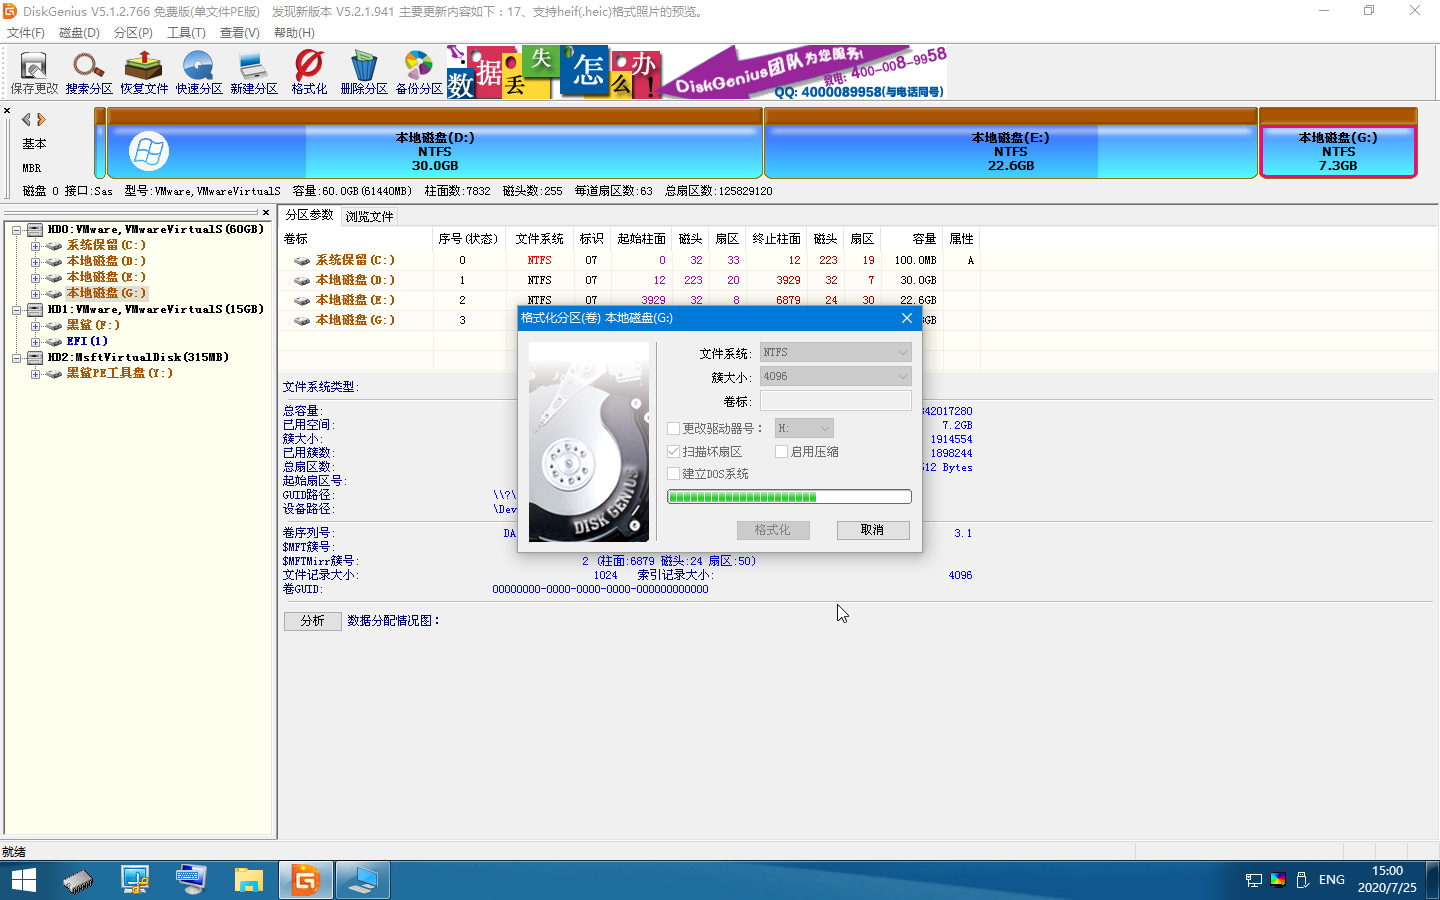Open the network tray icon
Viewport: 1440px width, 900px height.
point(1254,880)
